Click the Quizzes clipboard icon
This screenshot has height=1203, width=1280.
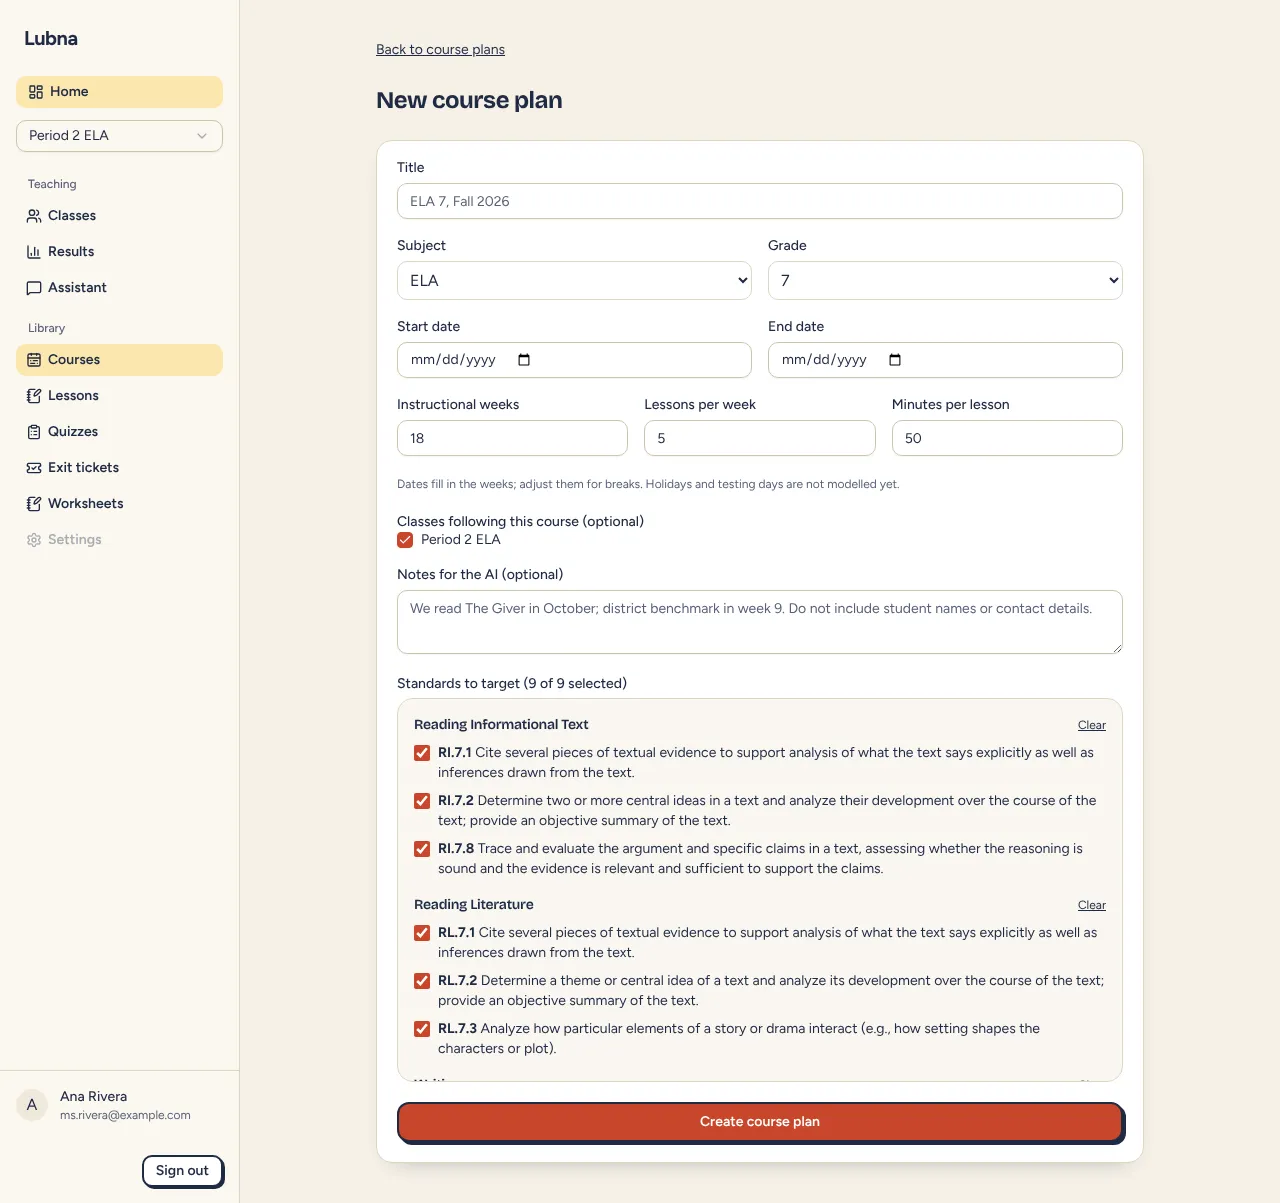click(34, 432)
